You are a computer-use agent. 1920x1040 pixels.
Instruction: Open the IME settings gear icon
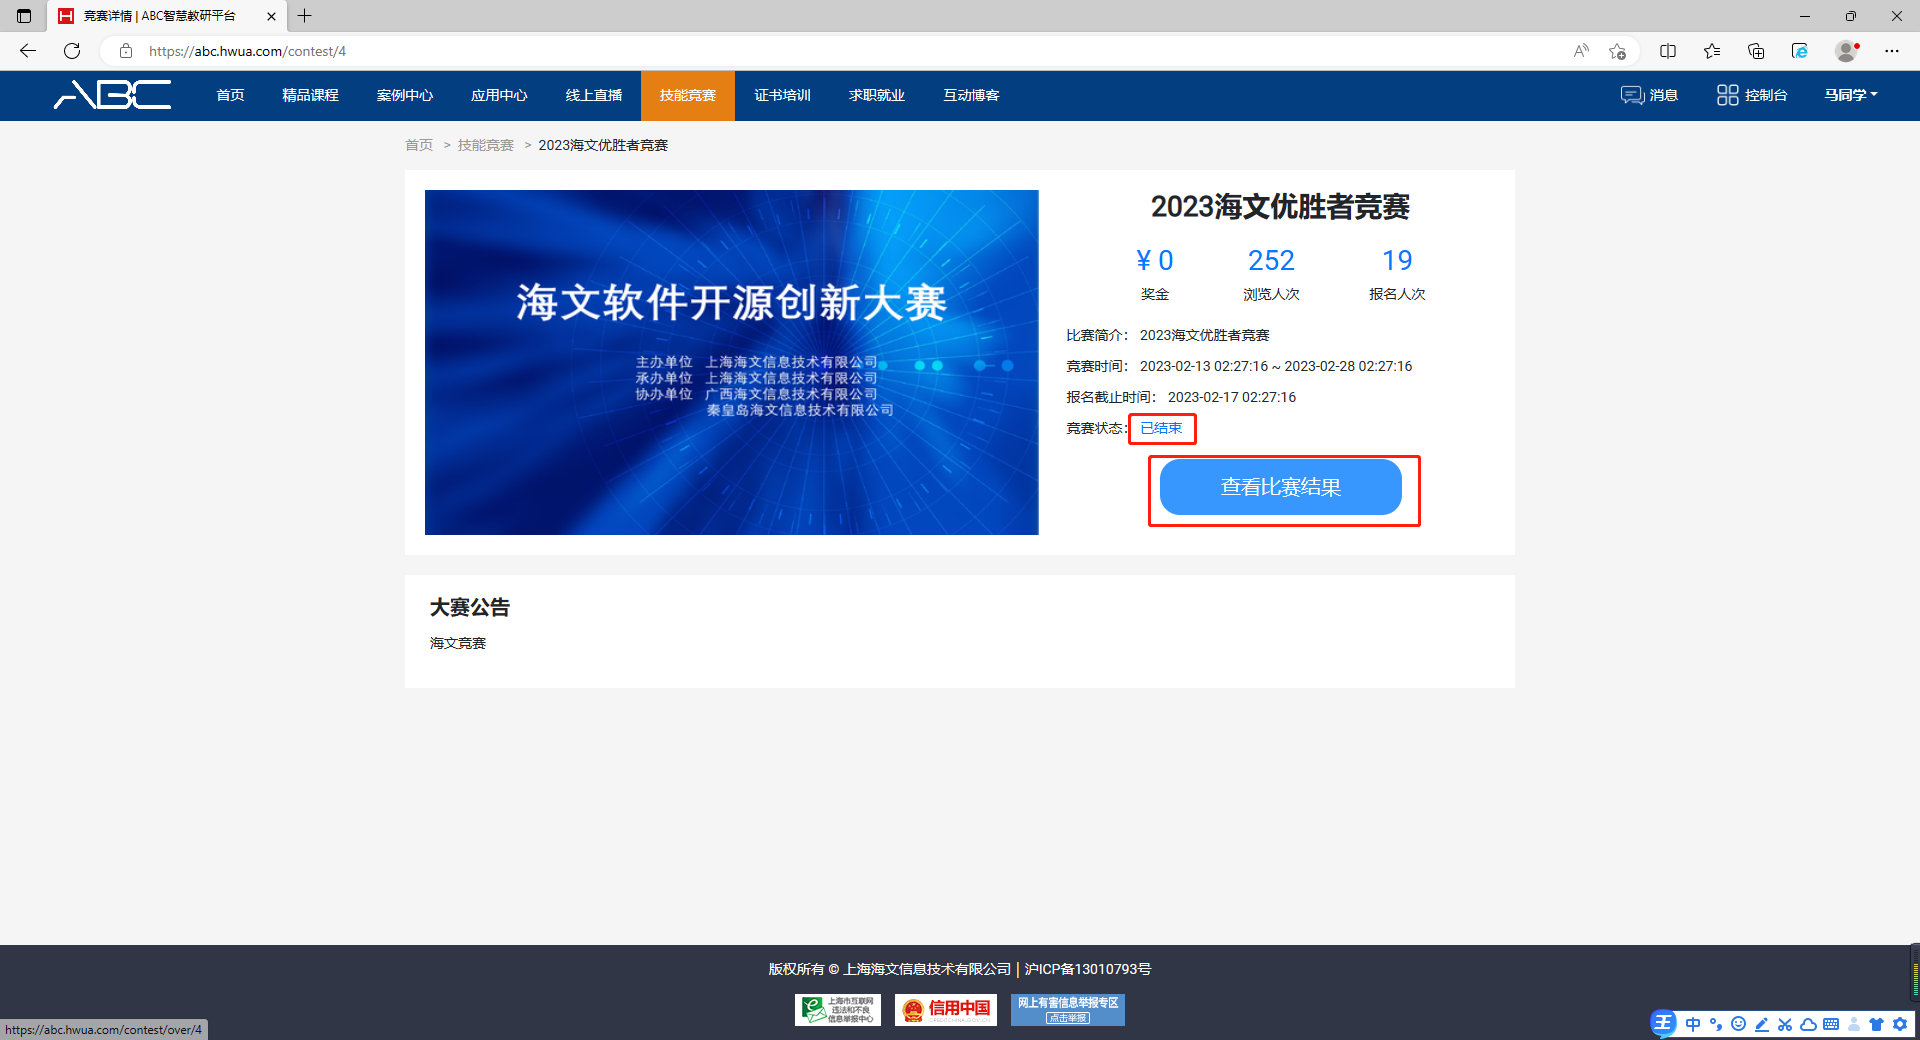pyautogui.click(x=1900, y=1024)
